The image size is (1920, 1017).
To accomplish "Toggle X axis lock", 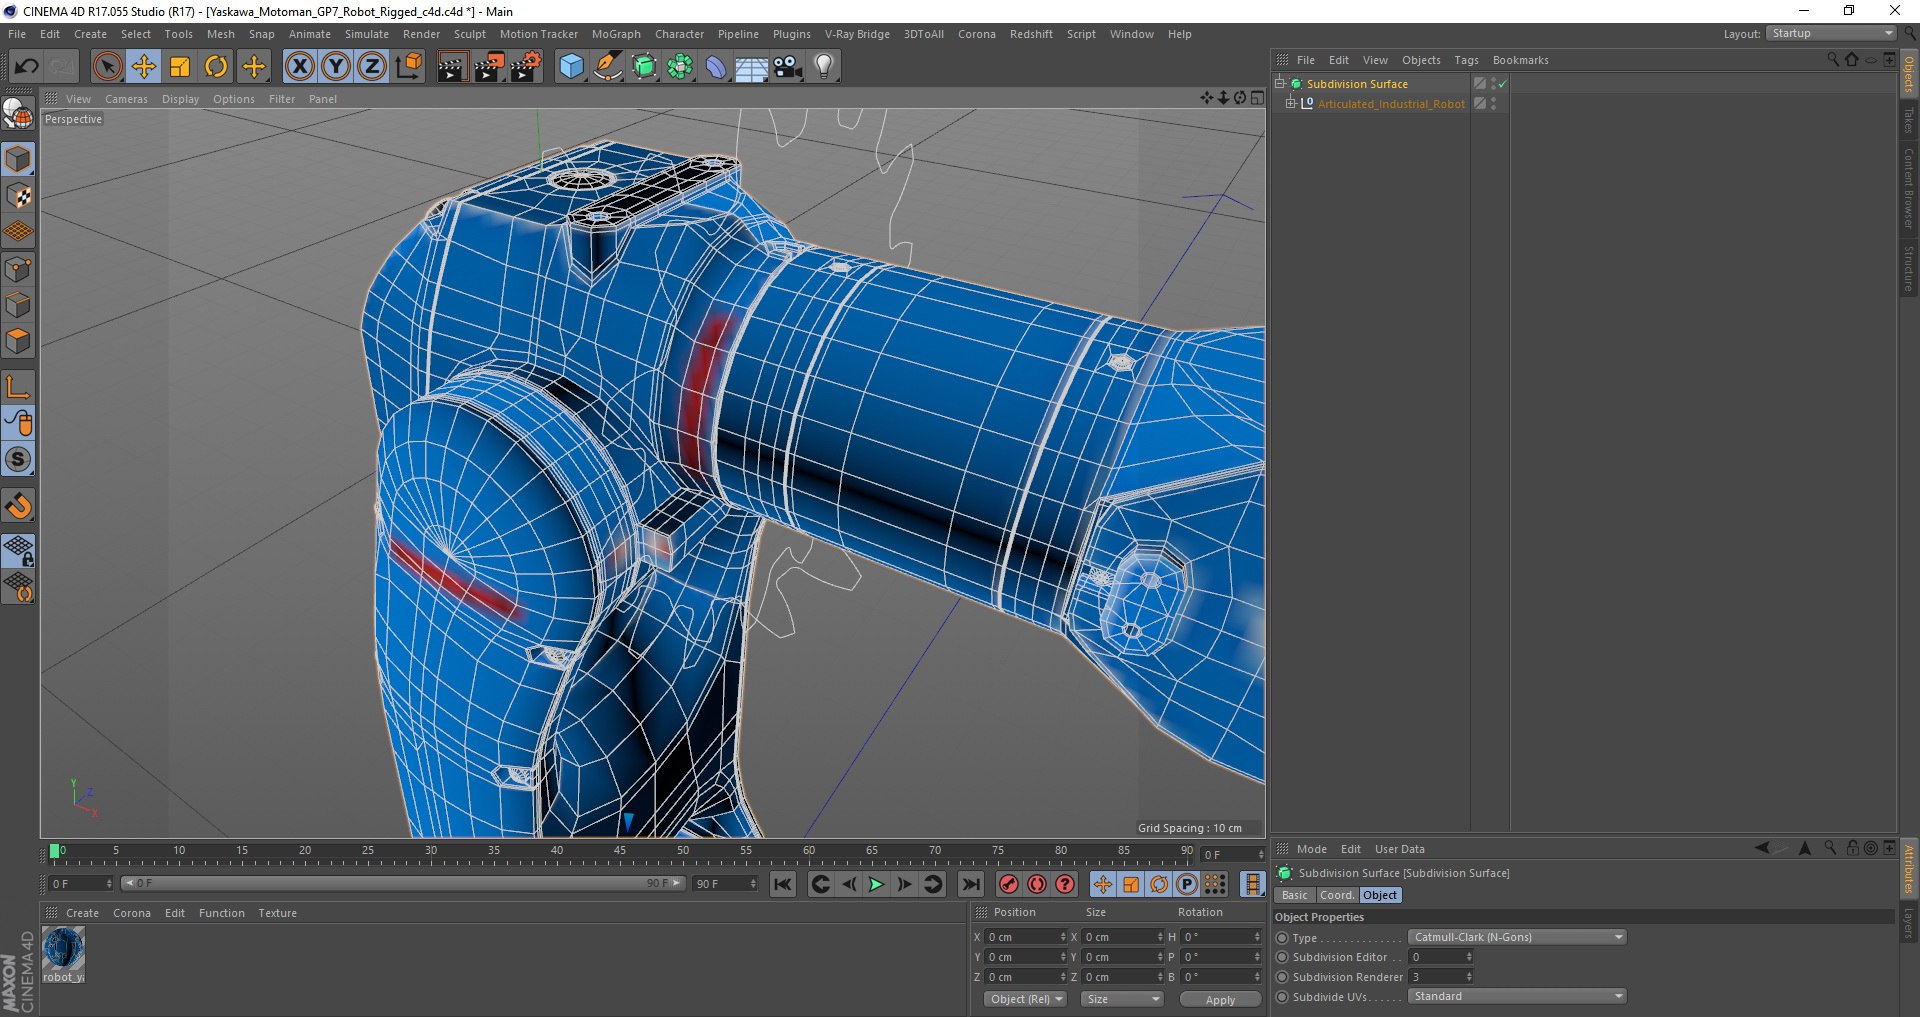I will (x=299, y=67).
